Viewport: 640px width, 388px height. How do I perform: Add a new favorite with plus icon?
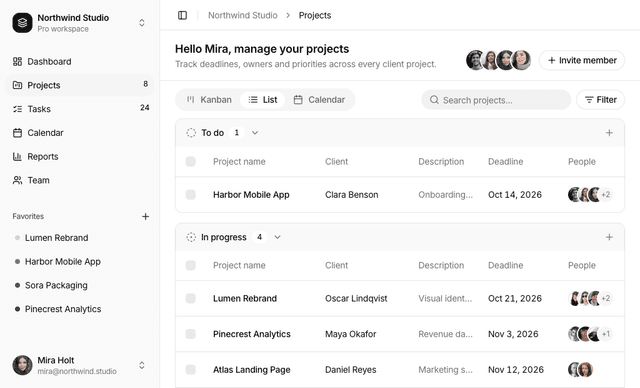coord(145,217)
